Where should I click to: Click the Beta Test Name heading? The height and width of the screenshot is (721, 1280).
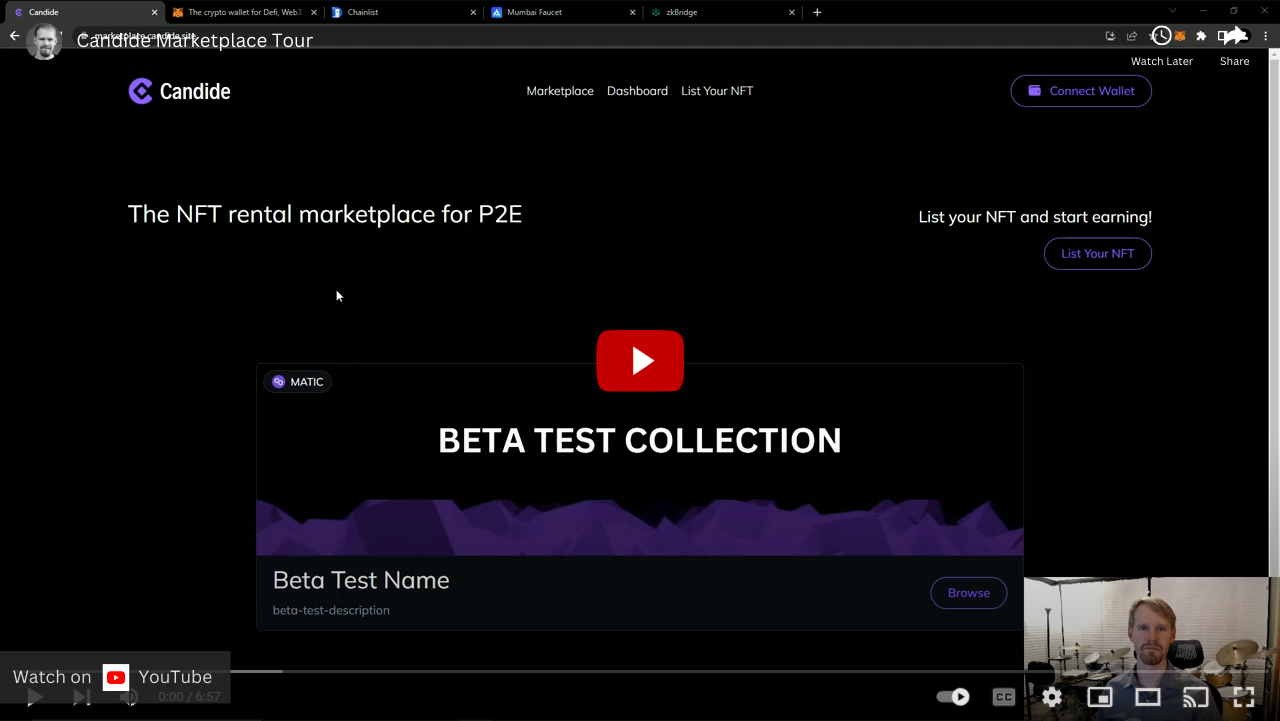[x=361, y=580]
